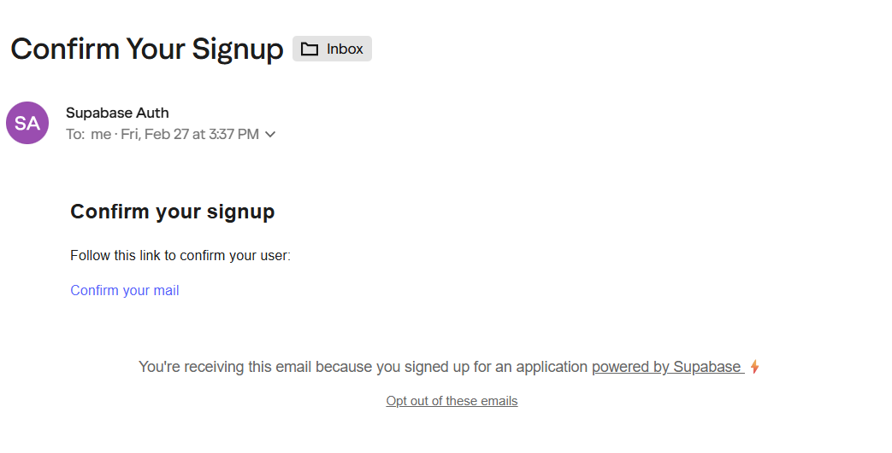This screenshot has height=453, width=892.
Task: Click the bold 'Confirm your signup' body heading
Action: coord(172,212)
